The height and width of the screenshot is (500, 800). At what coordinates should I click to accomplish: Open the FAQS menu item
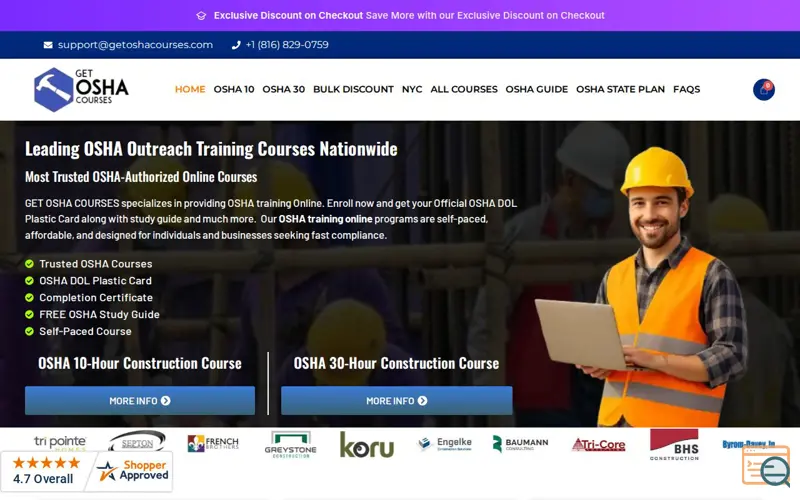(686, 89)
